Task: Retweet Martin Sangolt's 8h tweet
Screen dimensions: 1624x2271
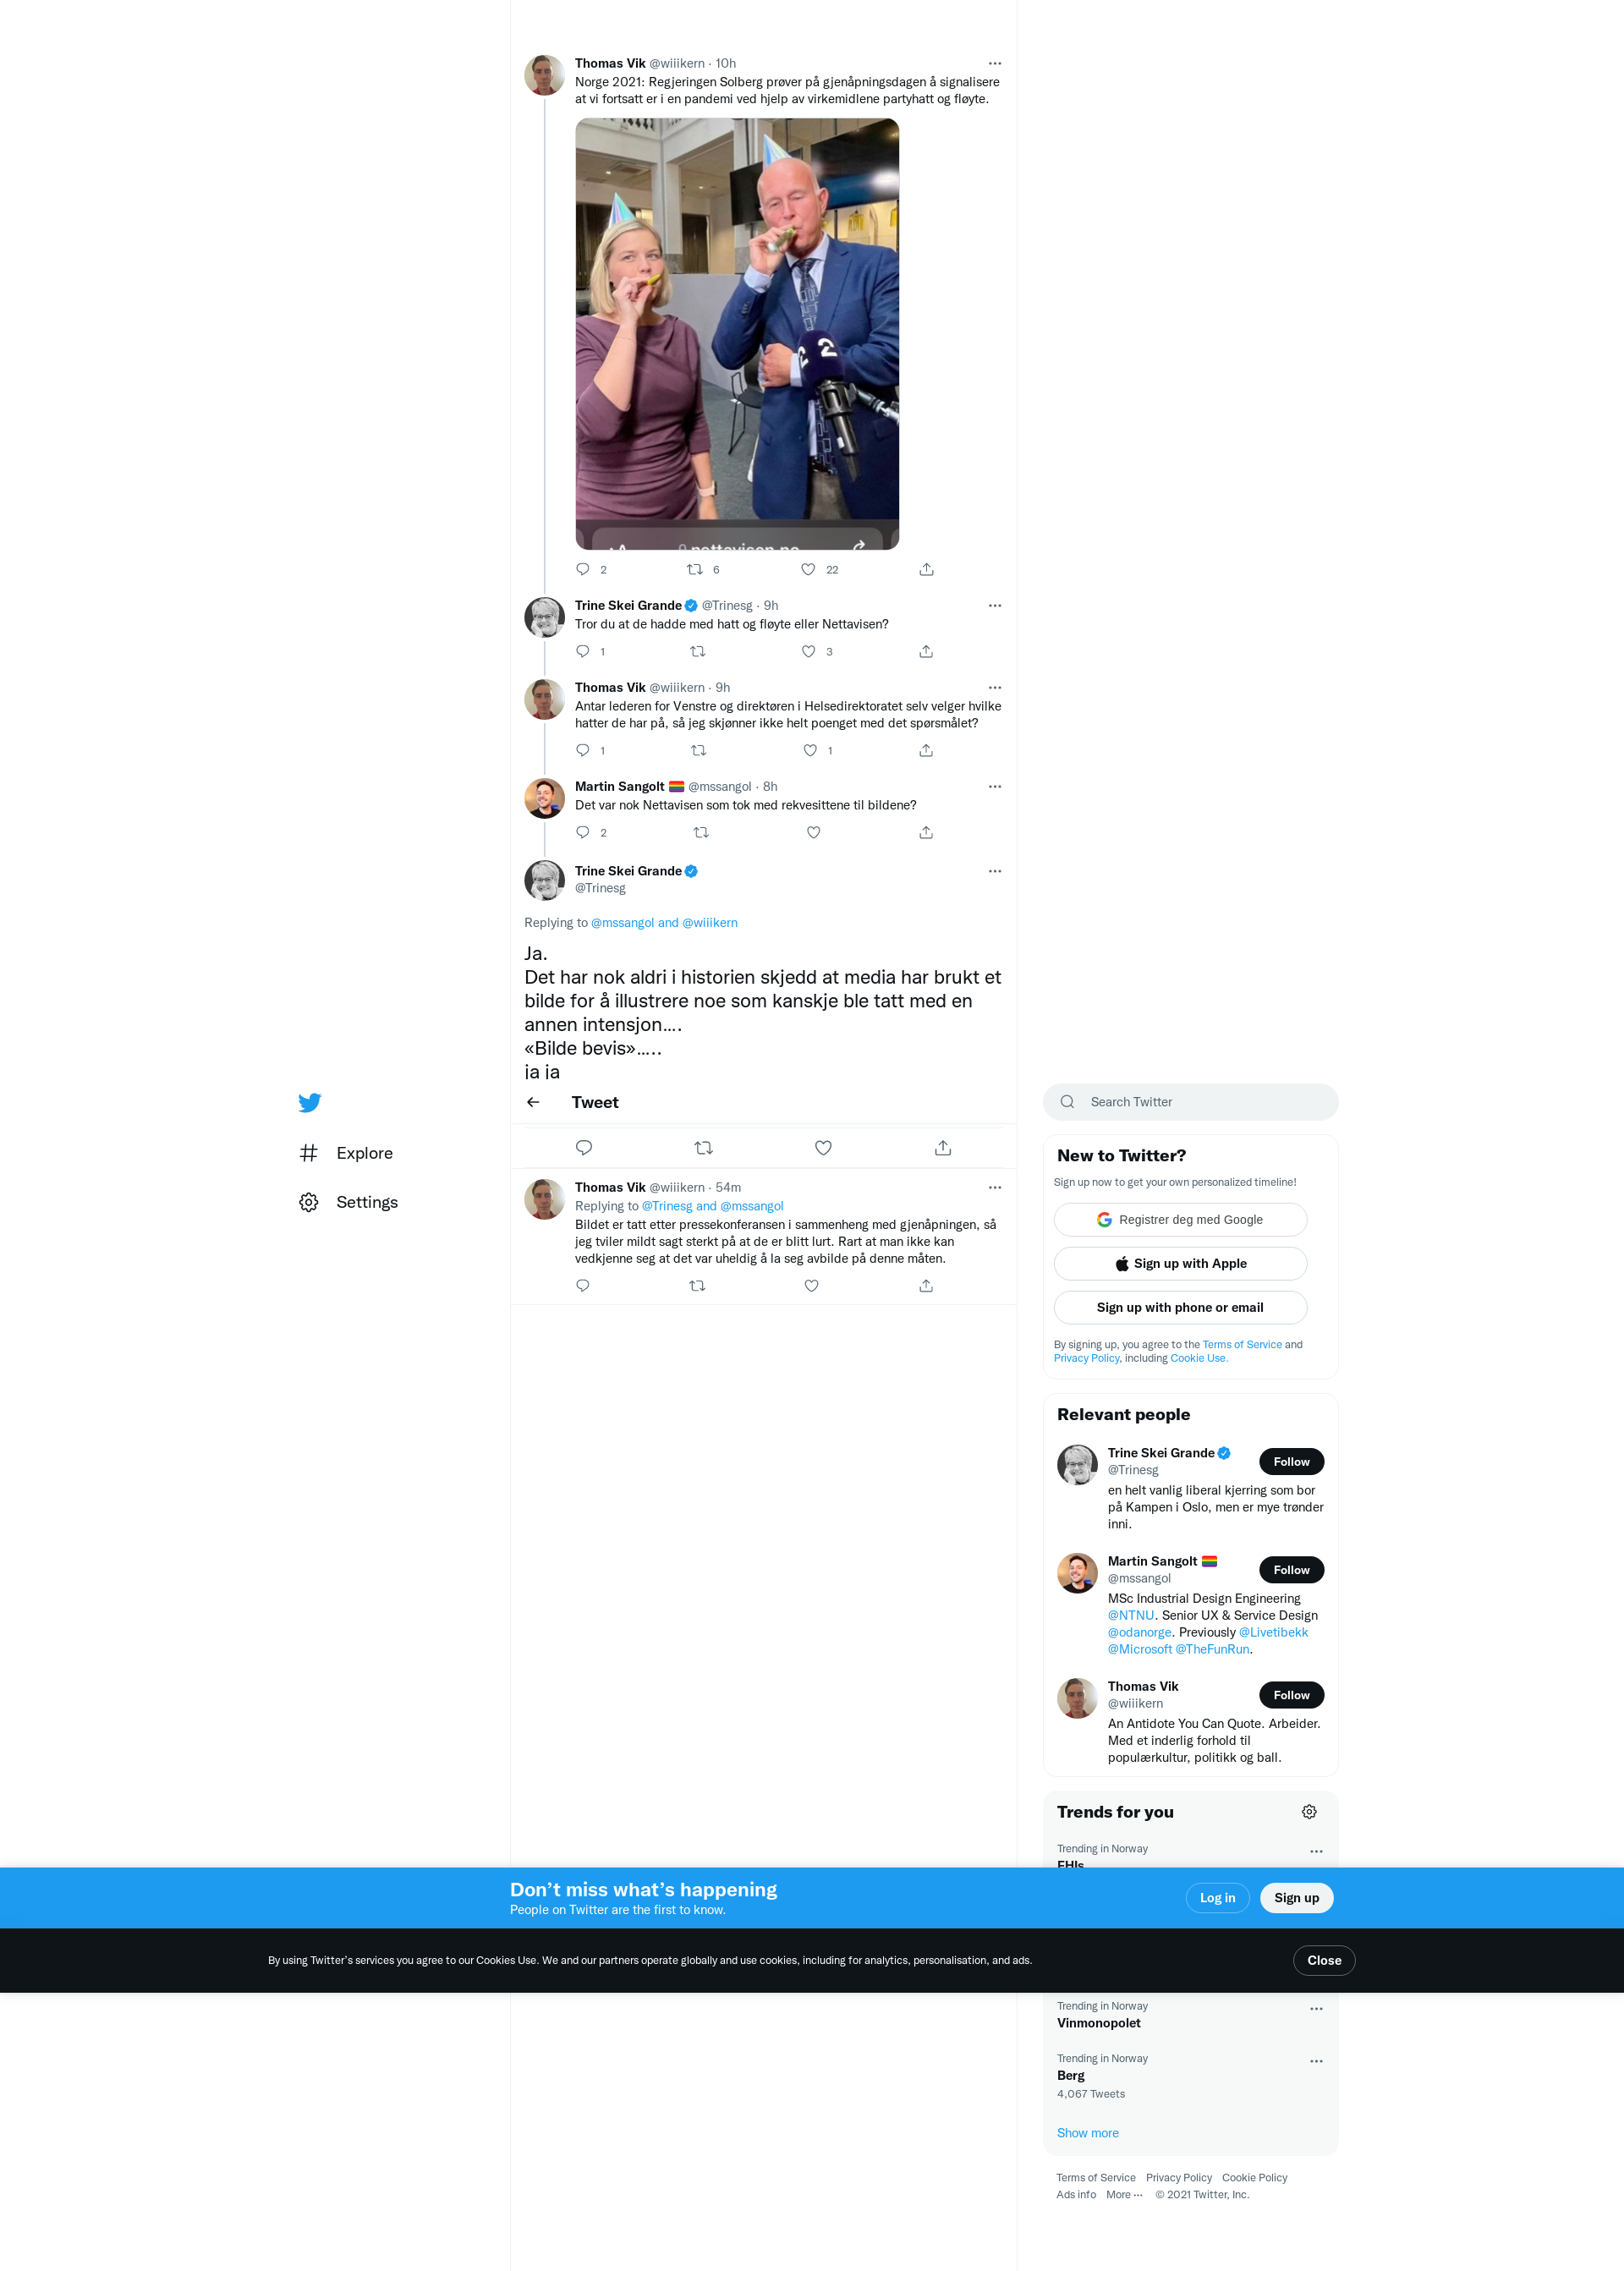Action: (x=701, y=832)
